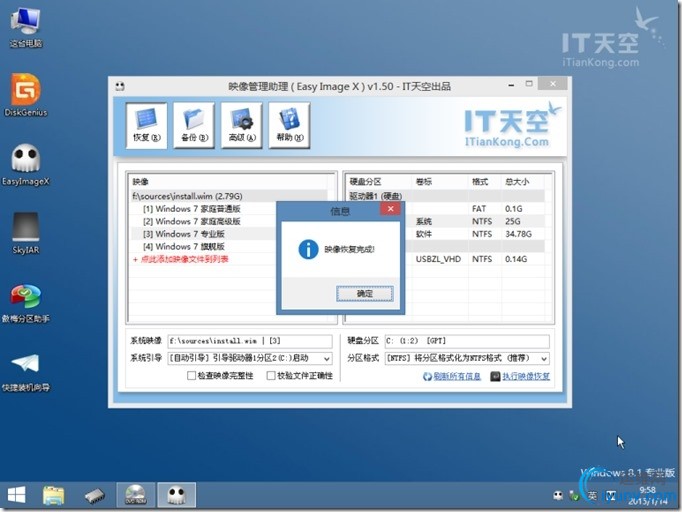
Task: Minimize the Easy Image X window
Action: click(x=512, y=85)
